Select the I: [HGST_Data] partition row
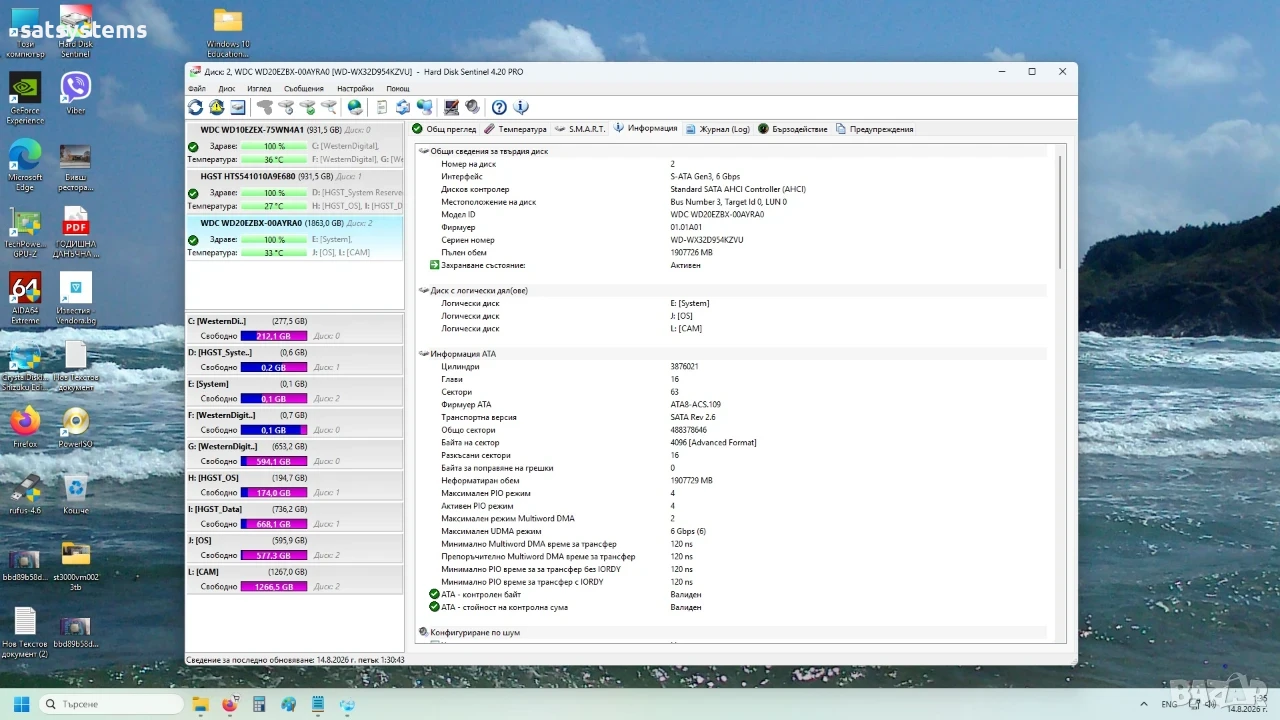 point(295,516)
